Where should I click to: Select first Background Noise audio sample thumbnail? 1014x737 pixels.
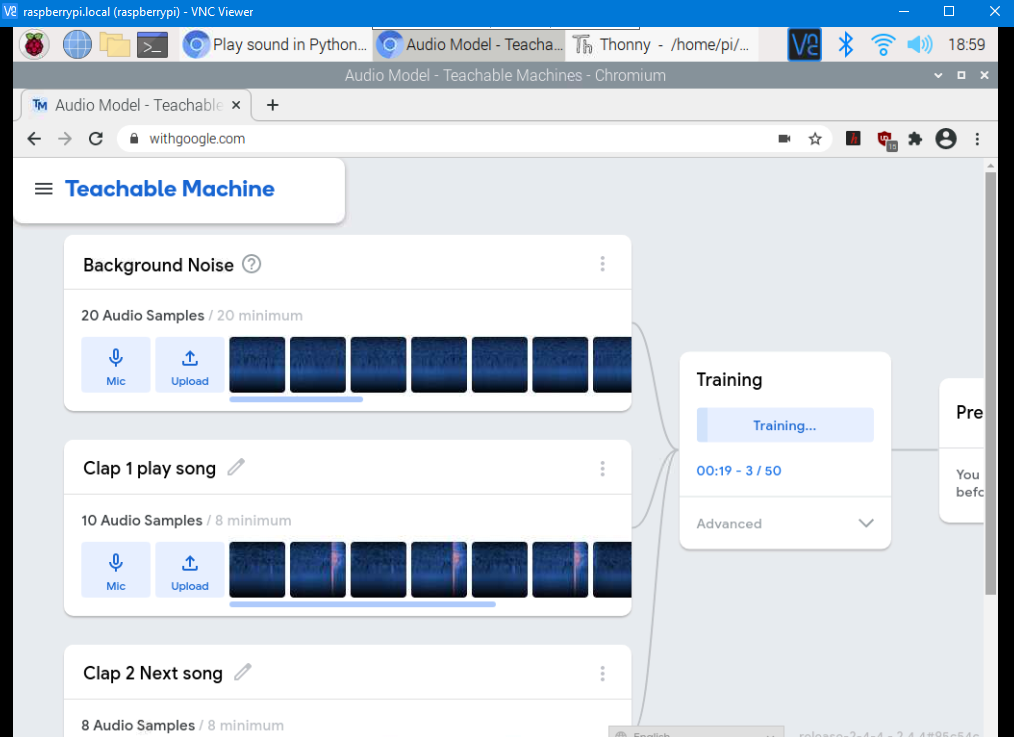[257, 365]
